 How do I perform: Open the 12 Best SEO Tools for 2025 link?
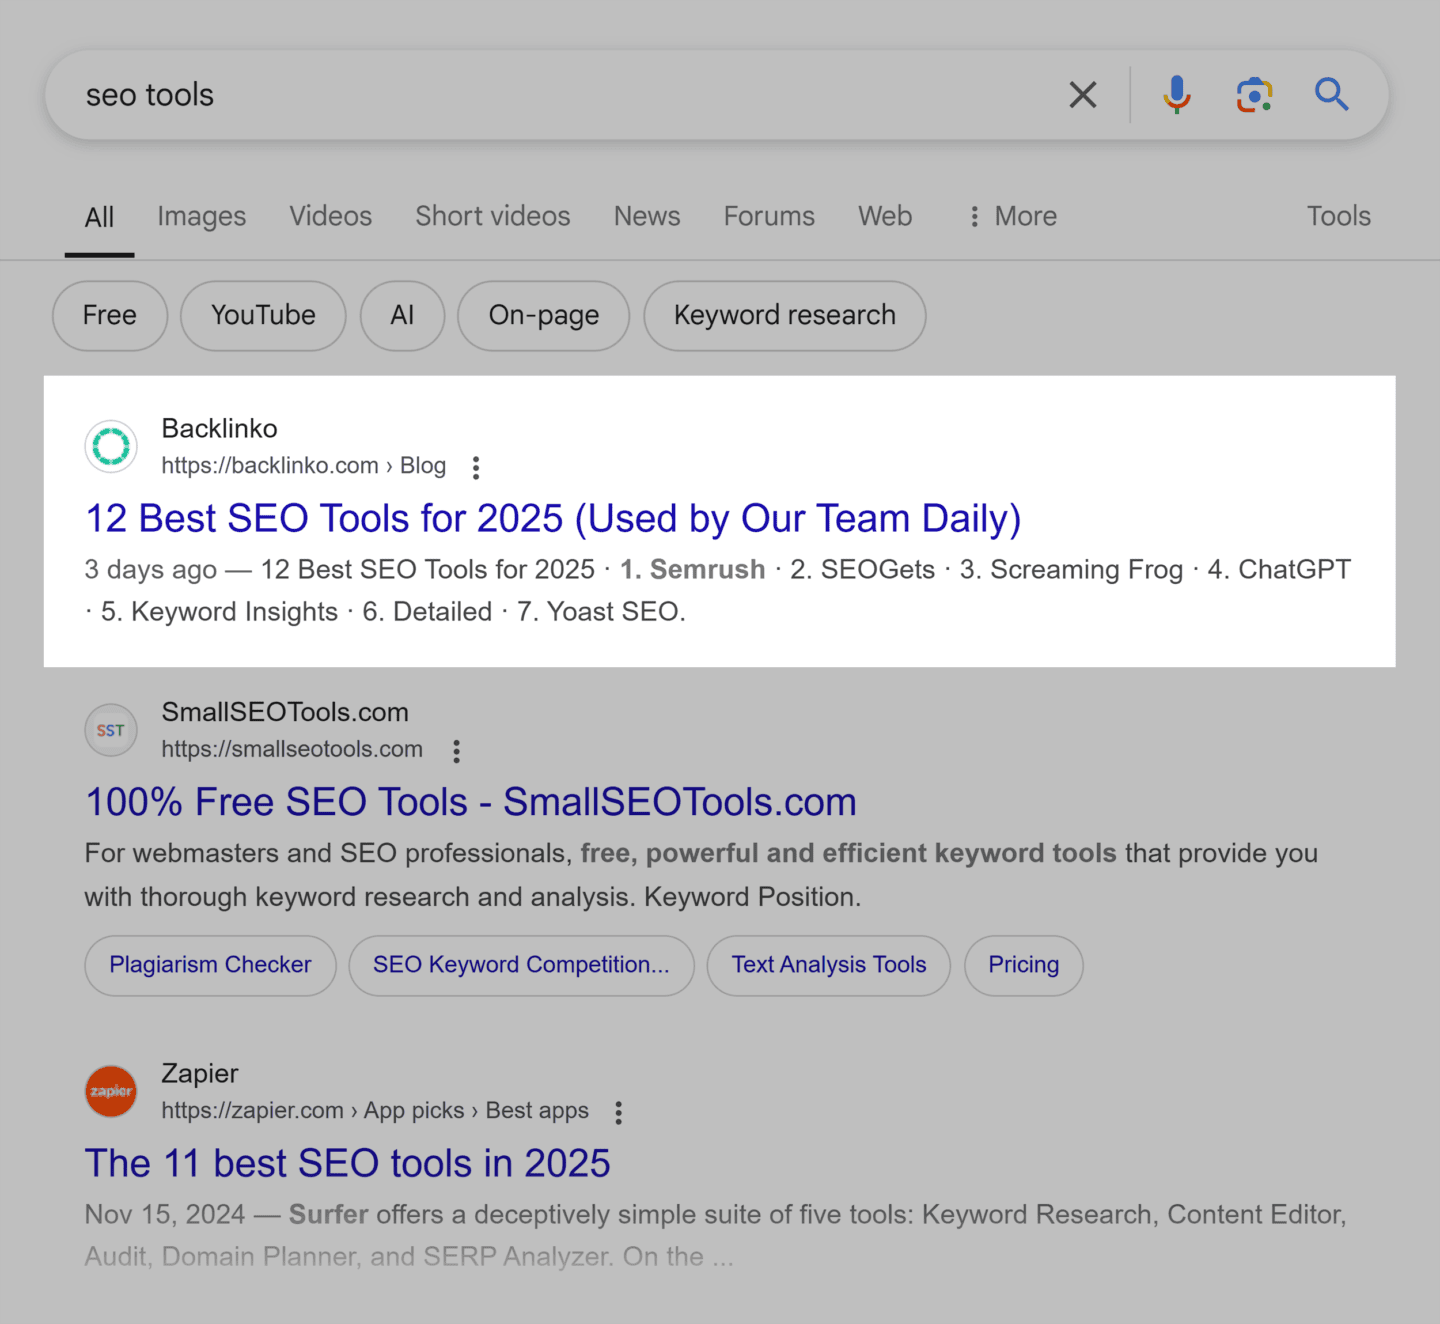click(553, 519)
